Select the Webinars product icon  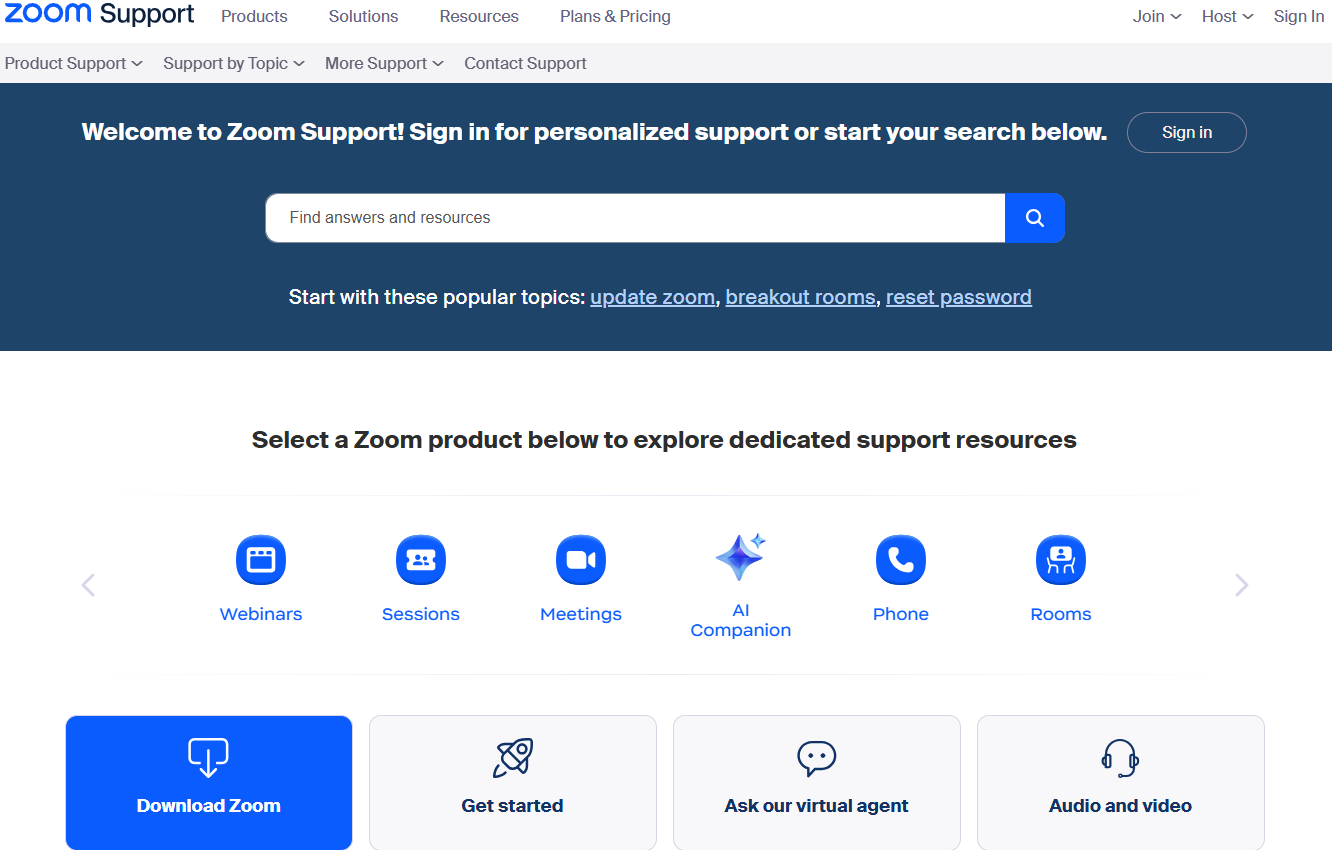coord(260,560)
